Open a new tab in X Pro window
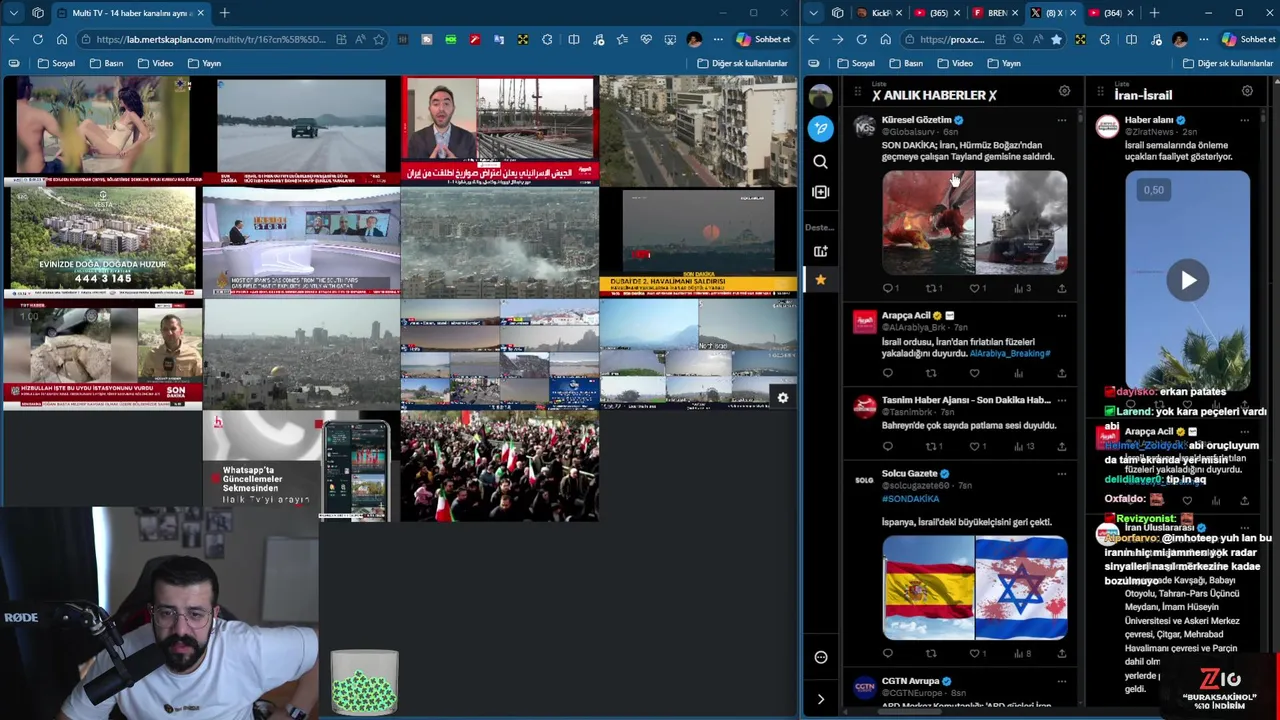 1154,13
